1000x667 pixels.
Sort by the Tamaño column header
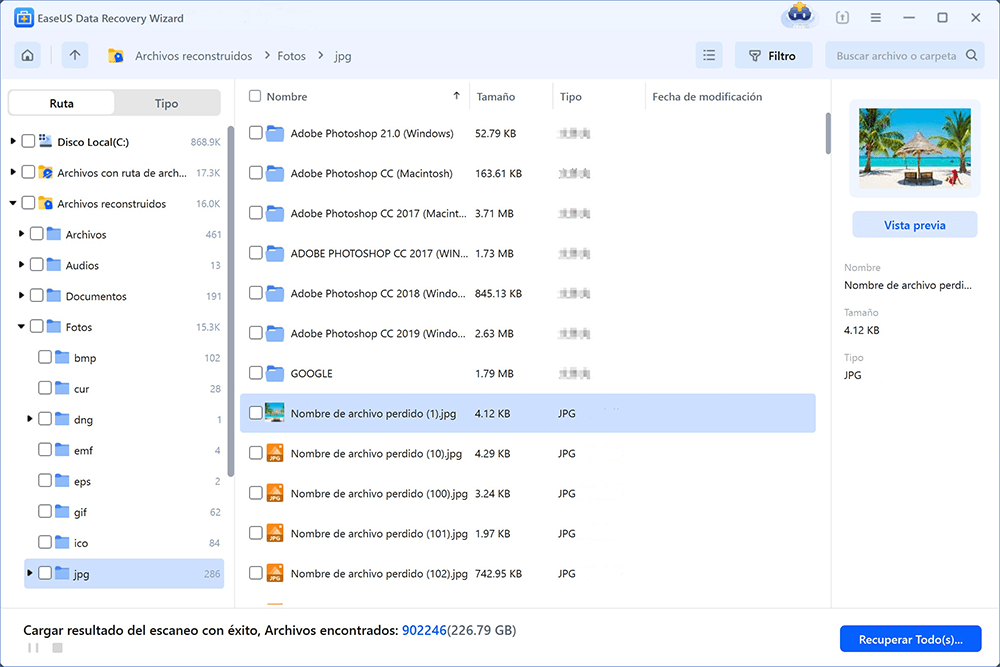[496, 96]
